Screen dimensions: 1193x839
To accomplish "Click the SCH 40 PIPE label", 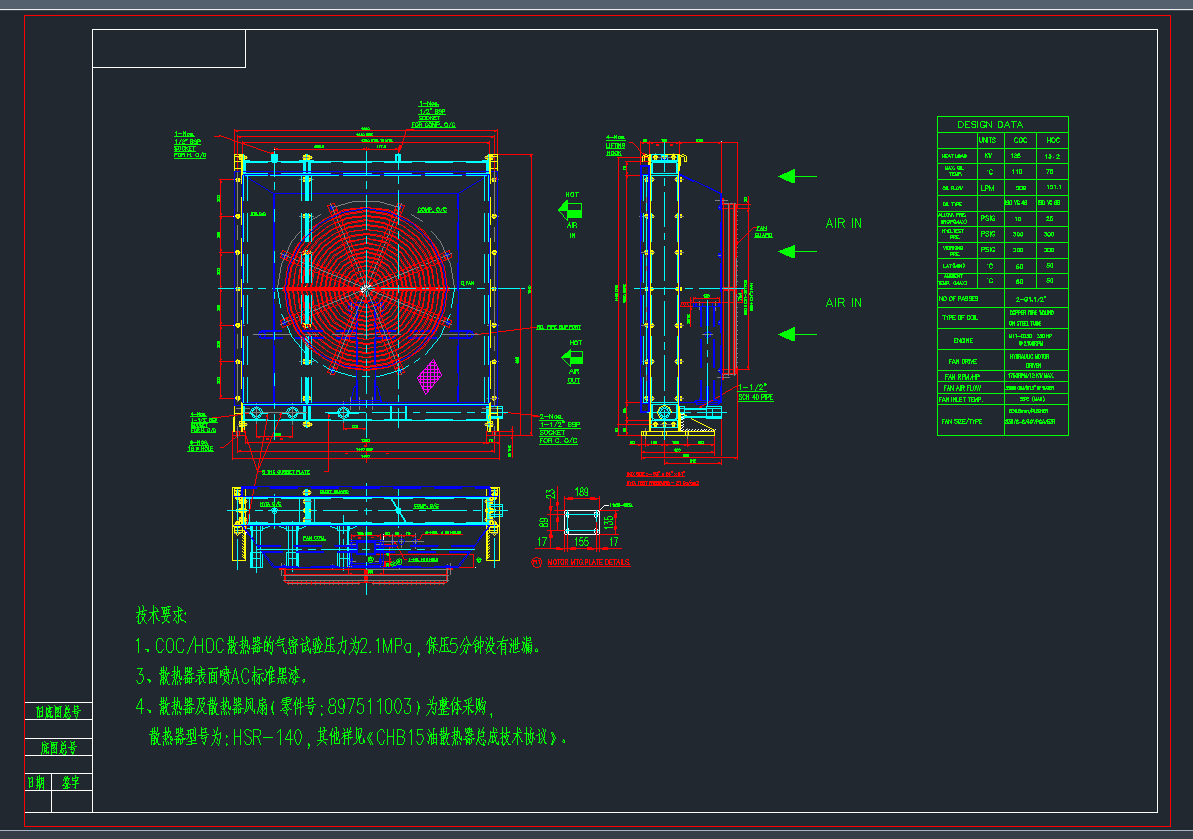I will coord(757,397).
